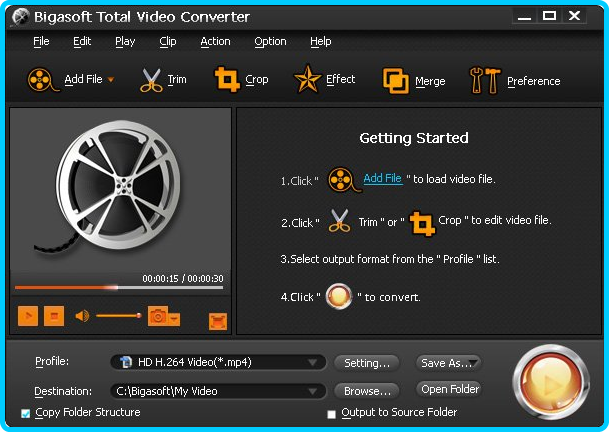The width and height of the screenshot is (609, 432).
Task: Open the Option menu
Action: tap(270, 42)
